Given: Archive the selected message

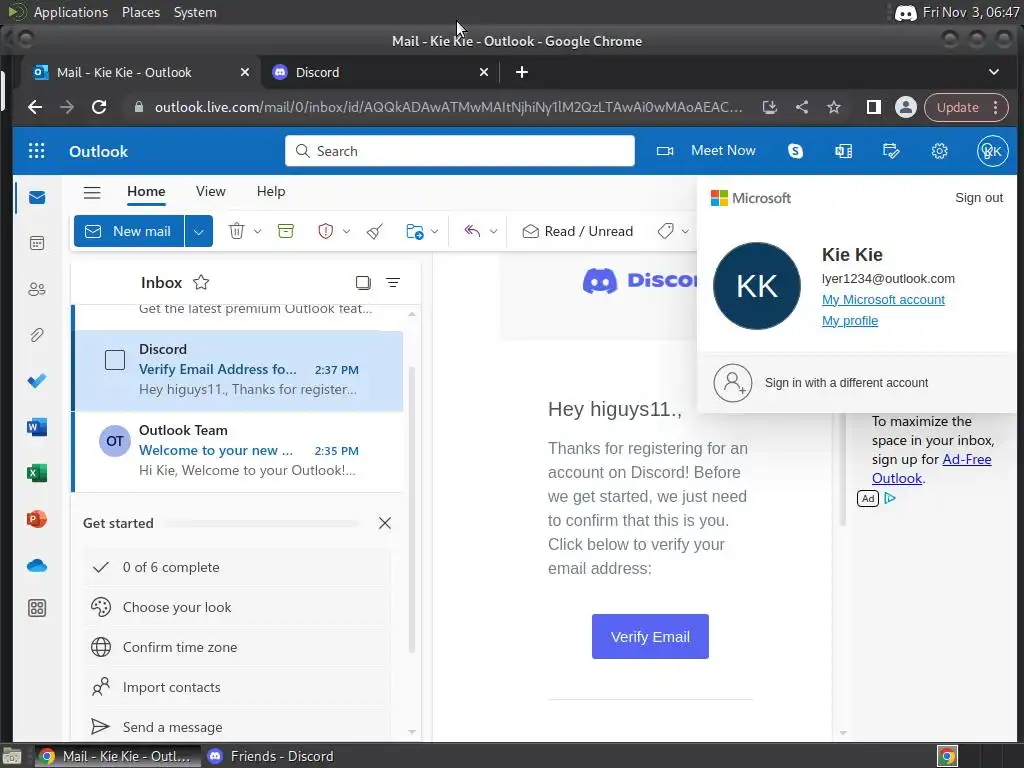Looking at the screenshot, I should coord(285,231).
